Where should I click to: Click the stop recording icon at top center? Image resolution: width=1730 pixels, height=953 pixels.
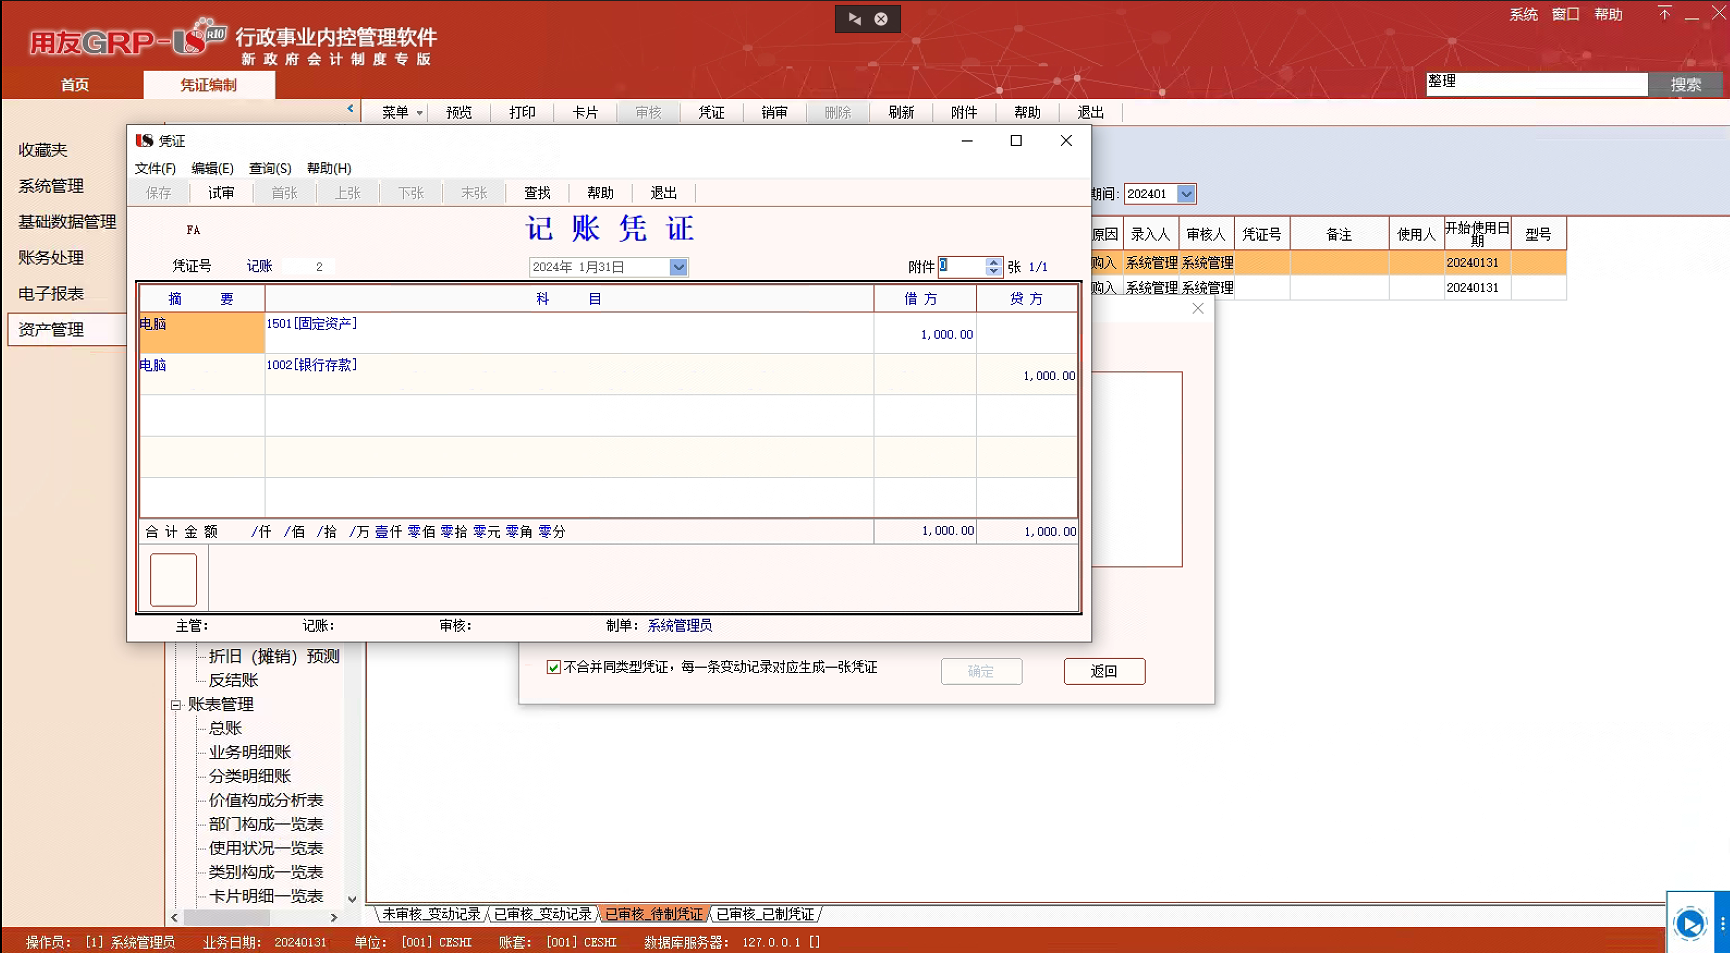point(881,19)
